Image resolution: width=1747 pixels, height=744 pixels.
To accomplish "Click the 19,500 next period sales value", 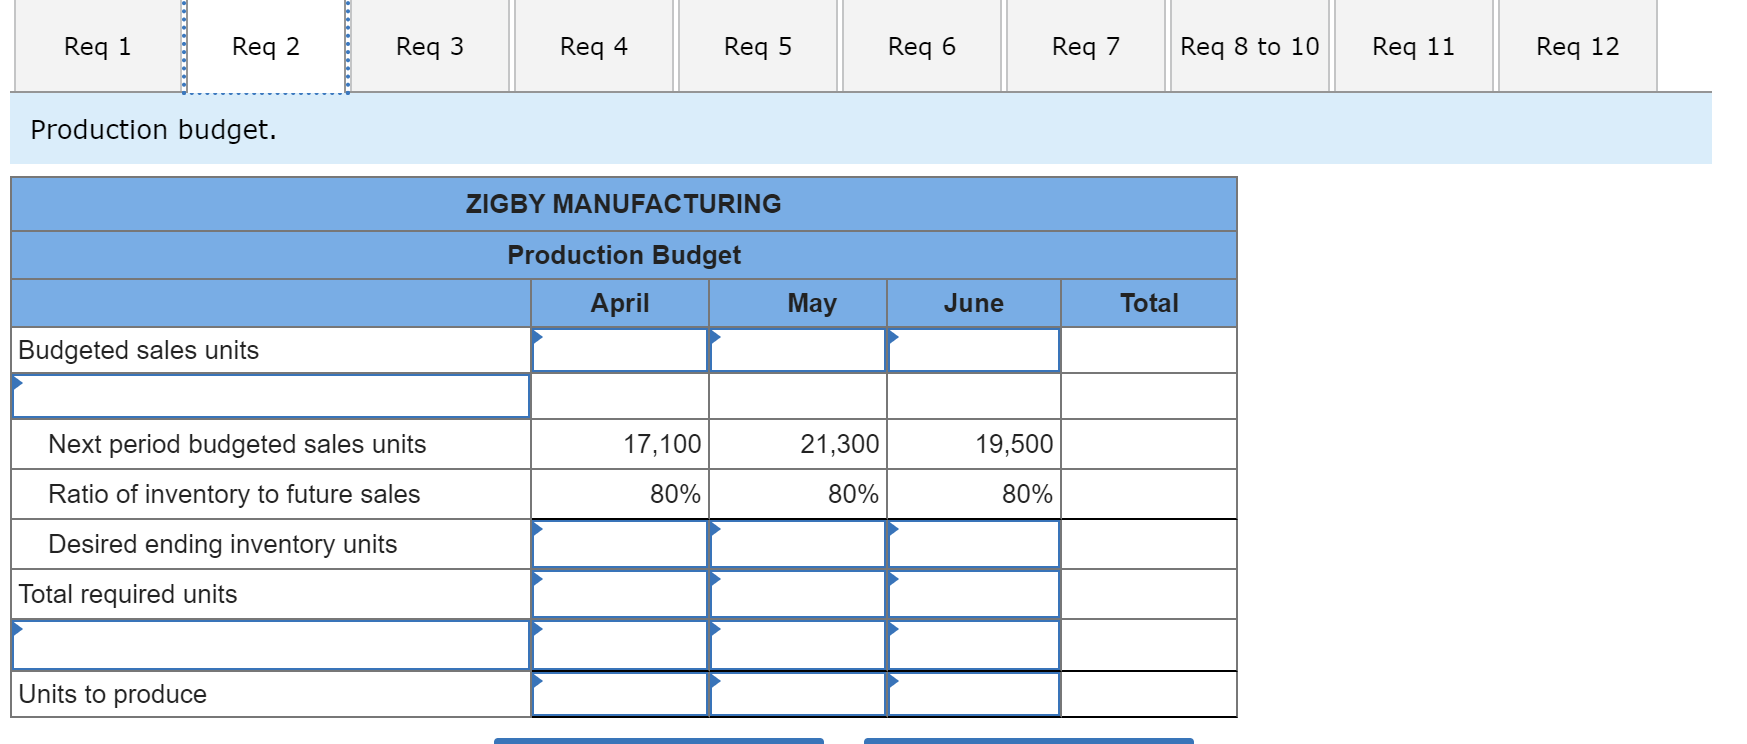I will click(1014, 444).
